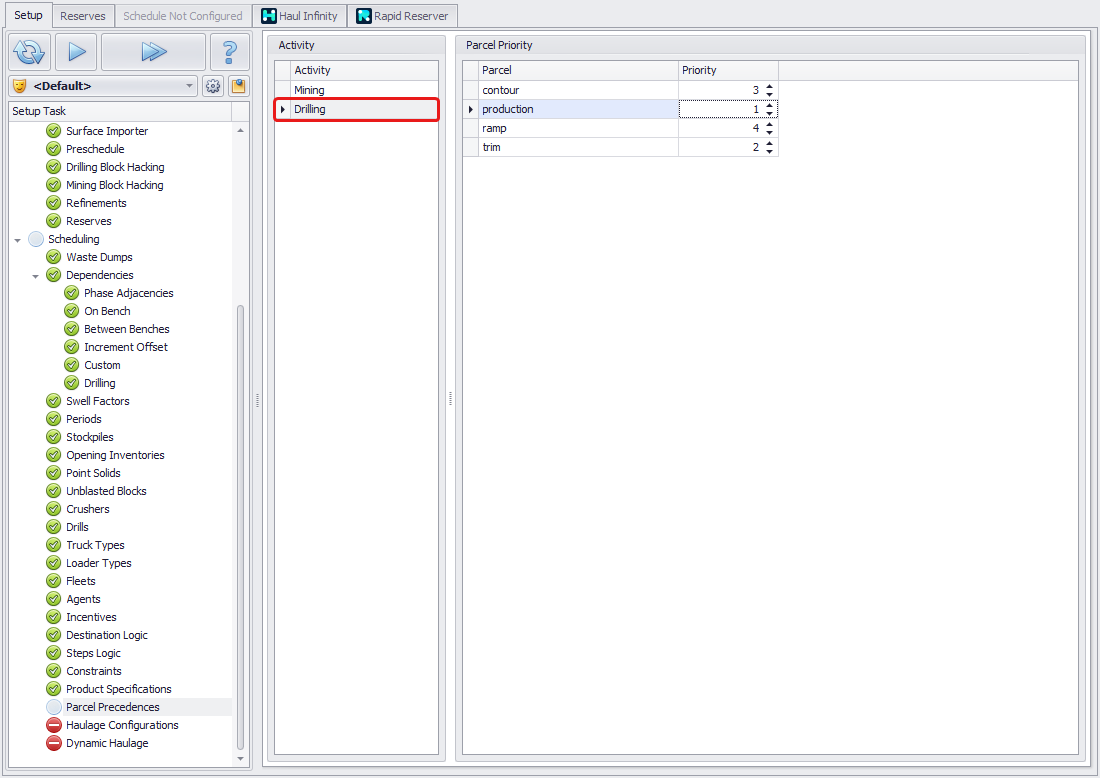Viewport: 1100px width, 778px height.
Task: Decrease the ramp parcel priority
Action: click(x=769, y=132)
